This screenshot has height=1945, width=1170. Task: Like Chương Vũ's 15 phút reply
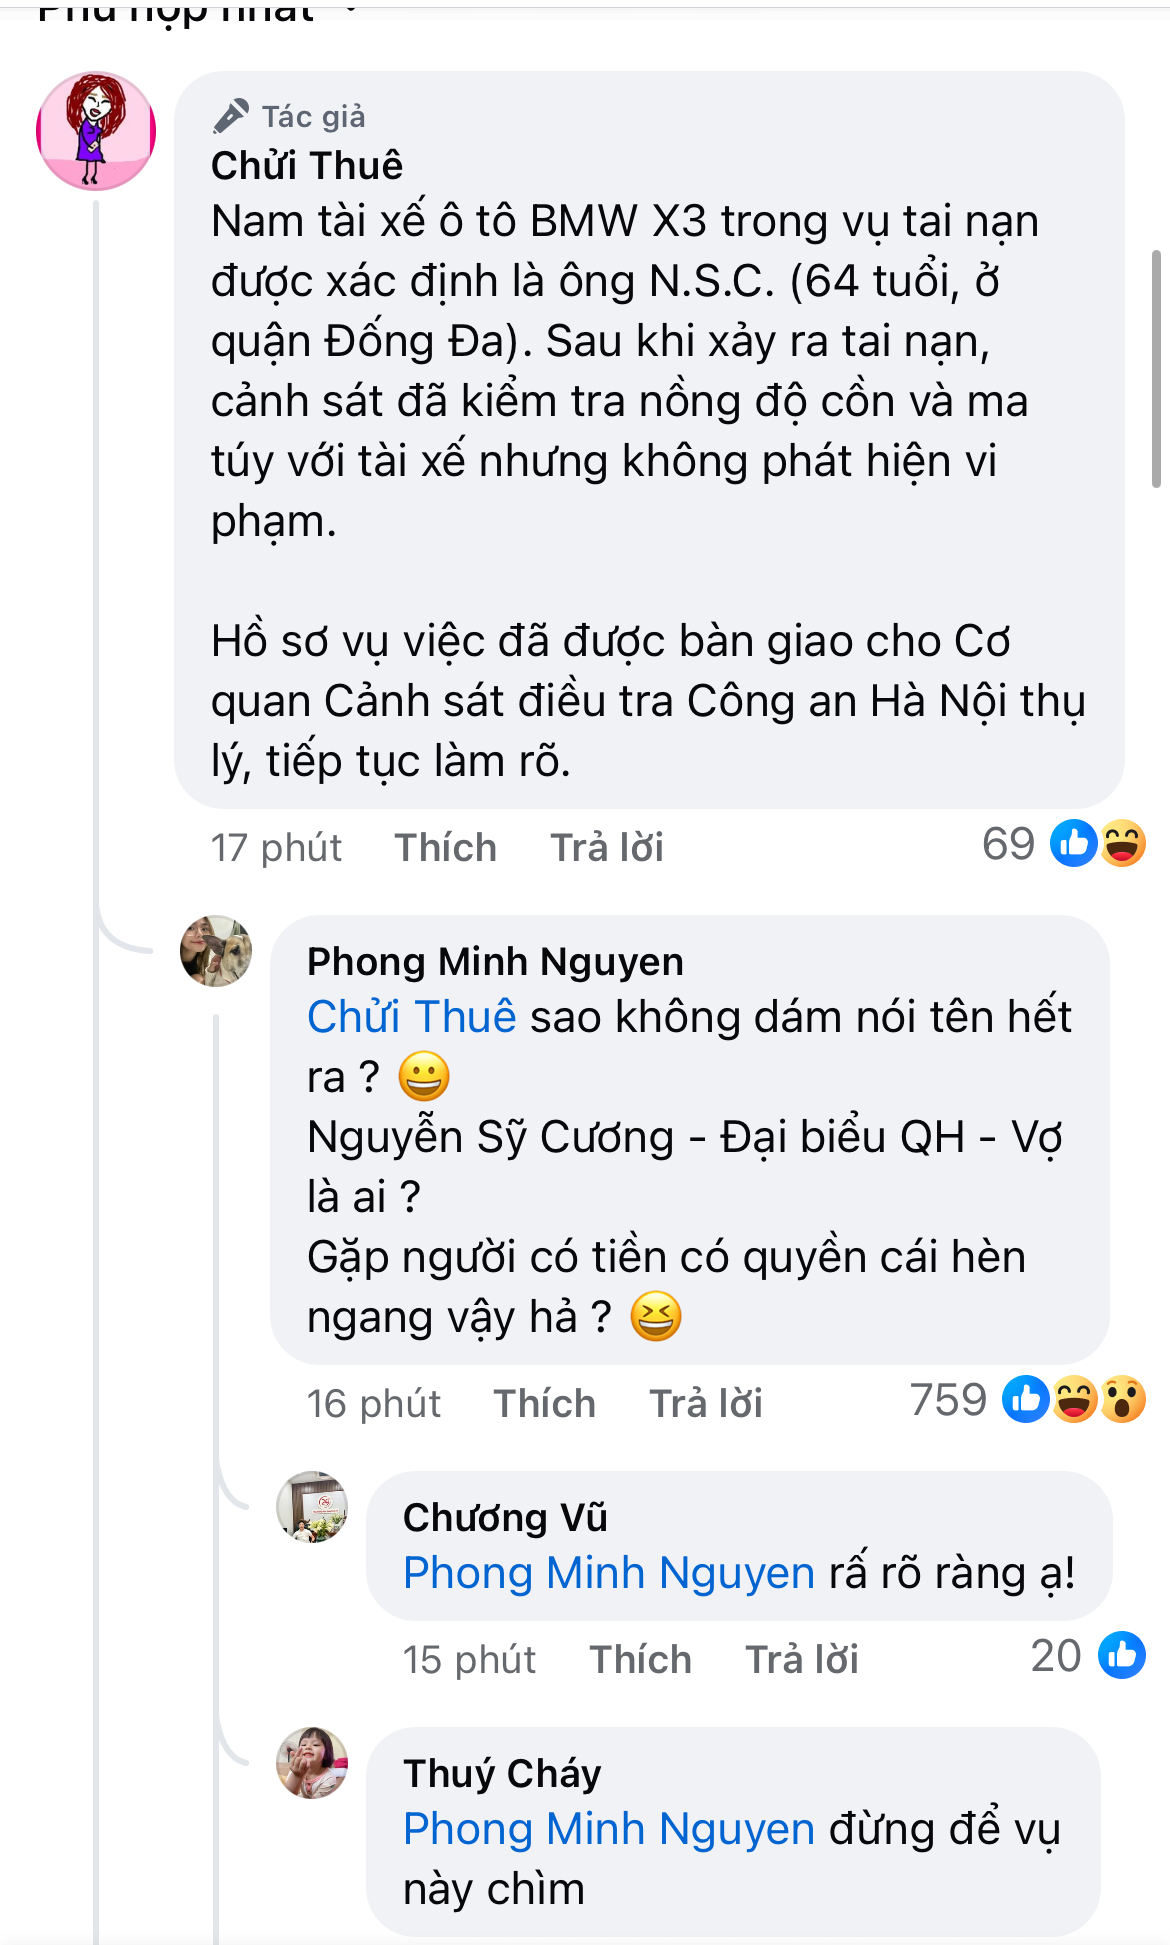[640, 1660]
